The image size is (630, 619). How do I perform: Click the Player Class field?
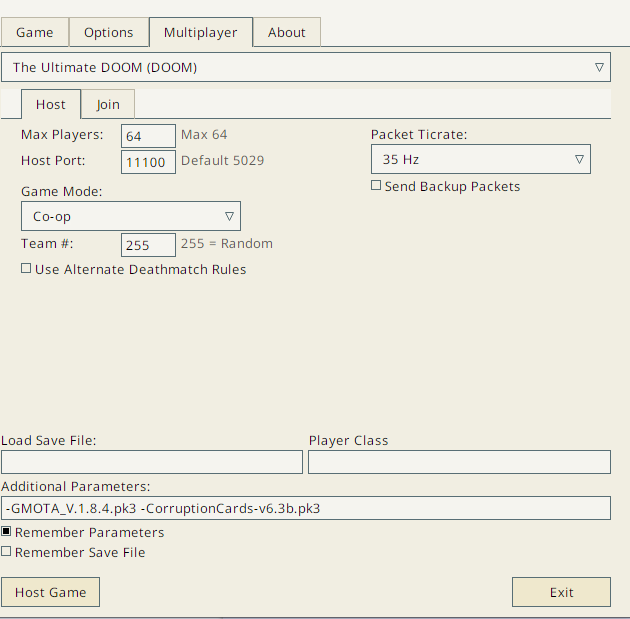[x=459, y=462]
